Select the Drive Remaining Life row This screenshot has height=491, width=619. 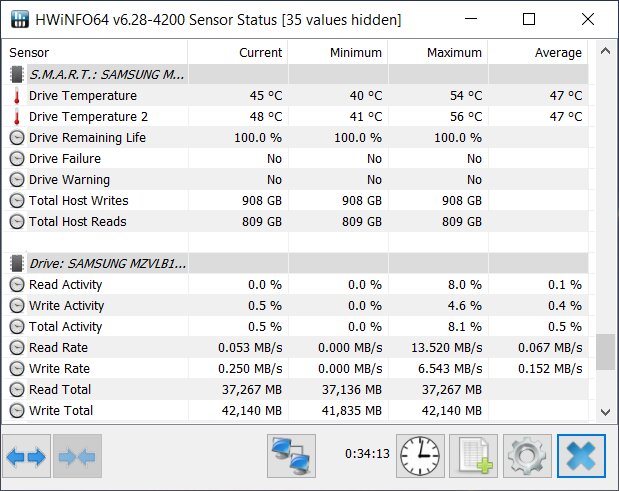(296, 137)
